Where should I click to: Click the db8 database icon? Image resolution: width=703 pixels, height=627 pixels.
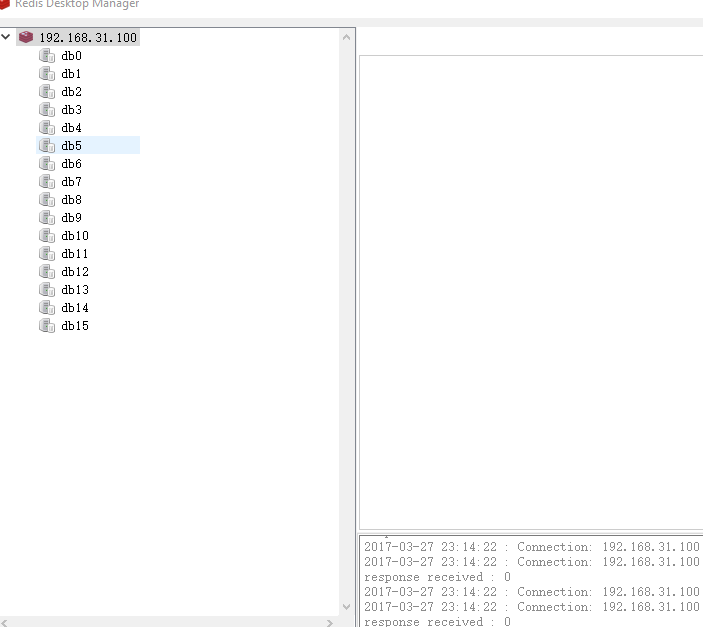(47, 200)
